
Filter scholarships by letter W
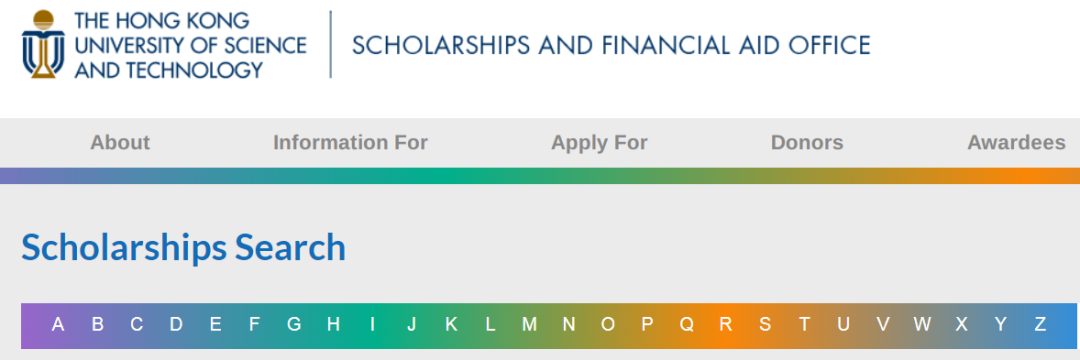[922, 324]
